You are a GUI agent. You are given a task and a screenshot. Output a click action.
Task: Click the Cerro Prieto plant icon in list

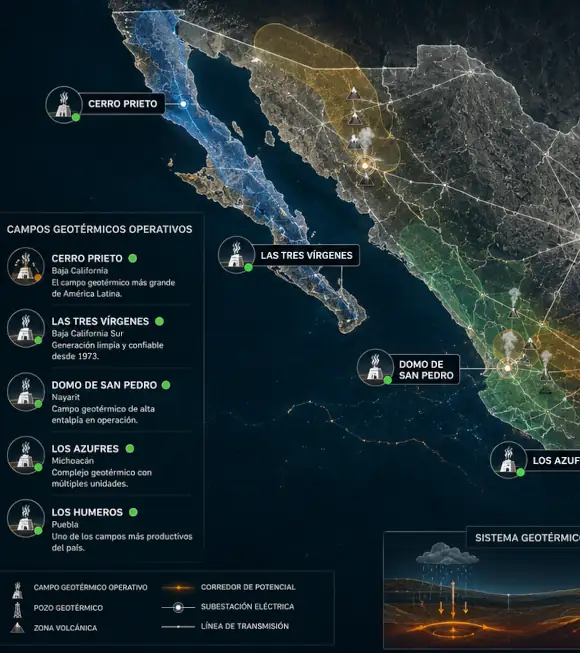[x=25, y=267]
